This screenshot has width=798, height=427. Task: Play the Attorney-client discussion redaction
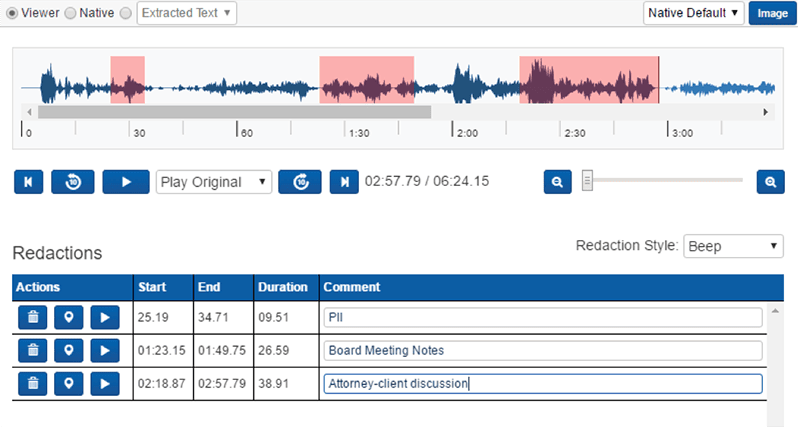coord(105,384)
